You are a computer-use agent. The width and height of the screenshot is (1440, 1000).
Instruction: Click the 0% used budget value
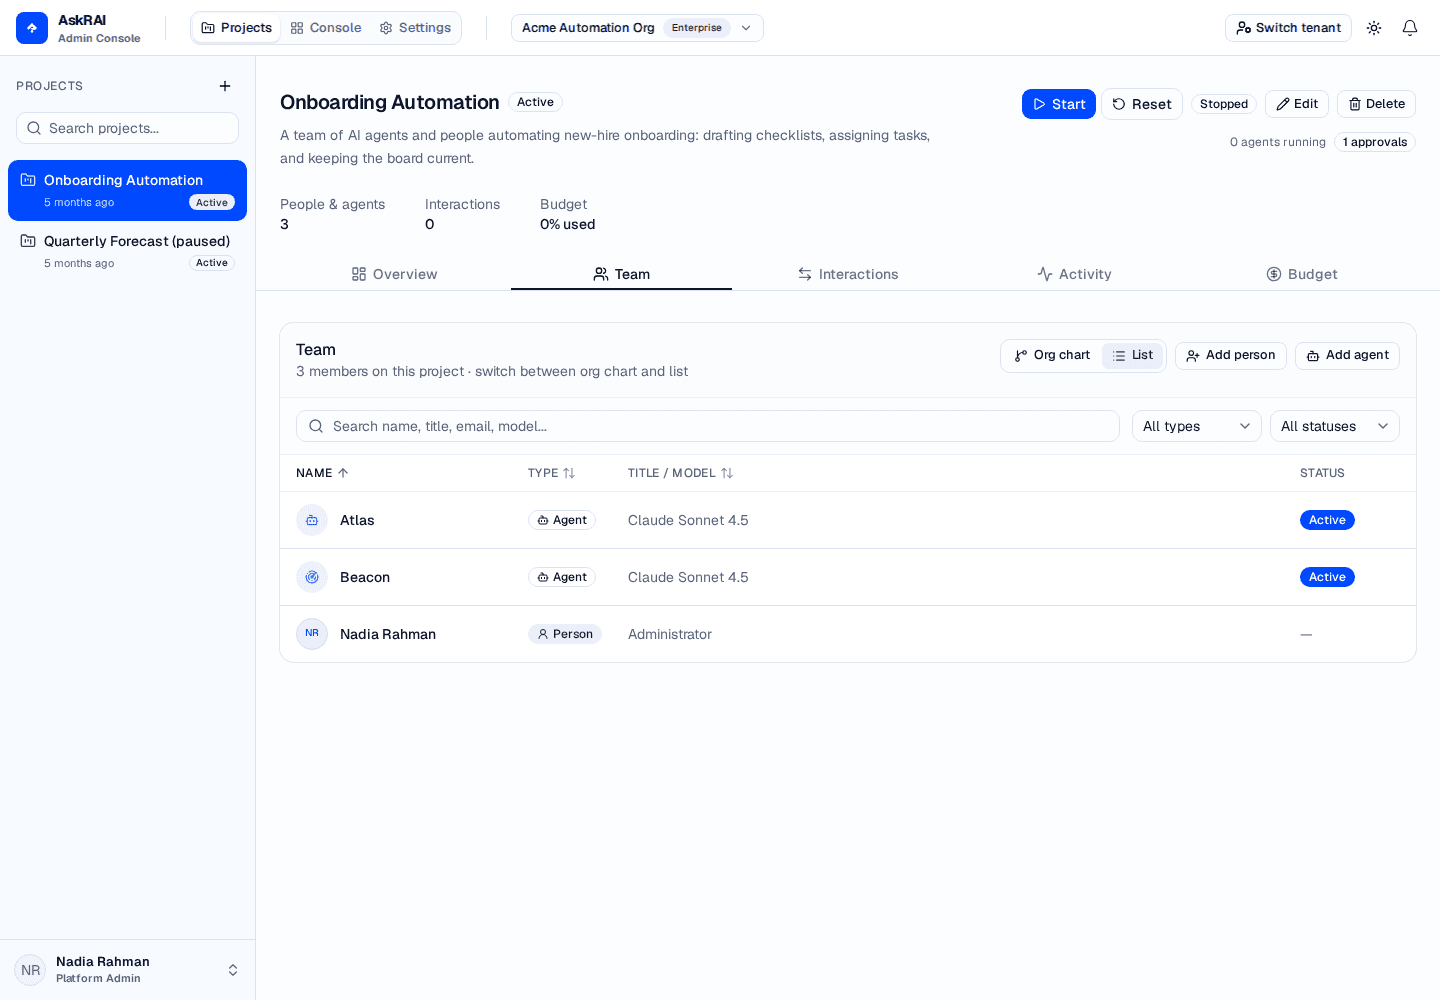click(567, 224)
